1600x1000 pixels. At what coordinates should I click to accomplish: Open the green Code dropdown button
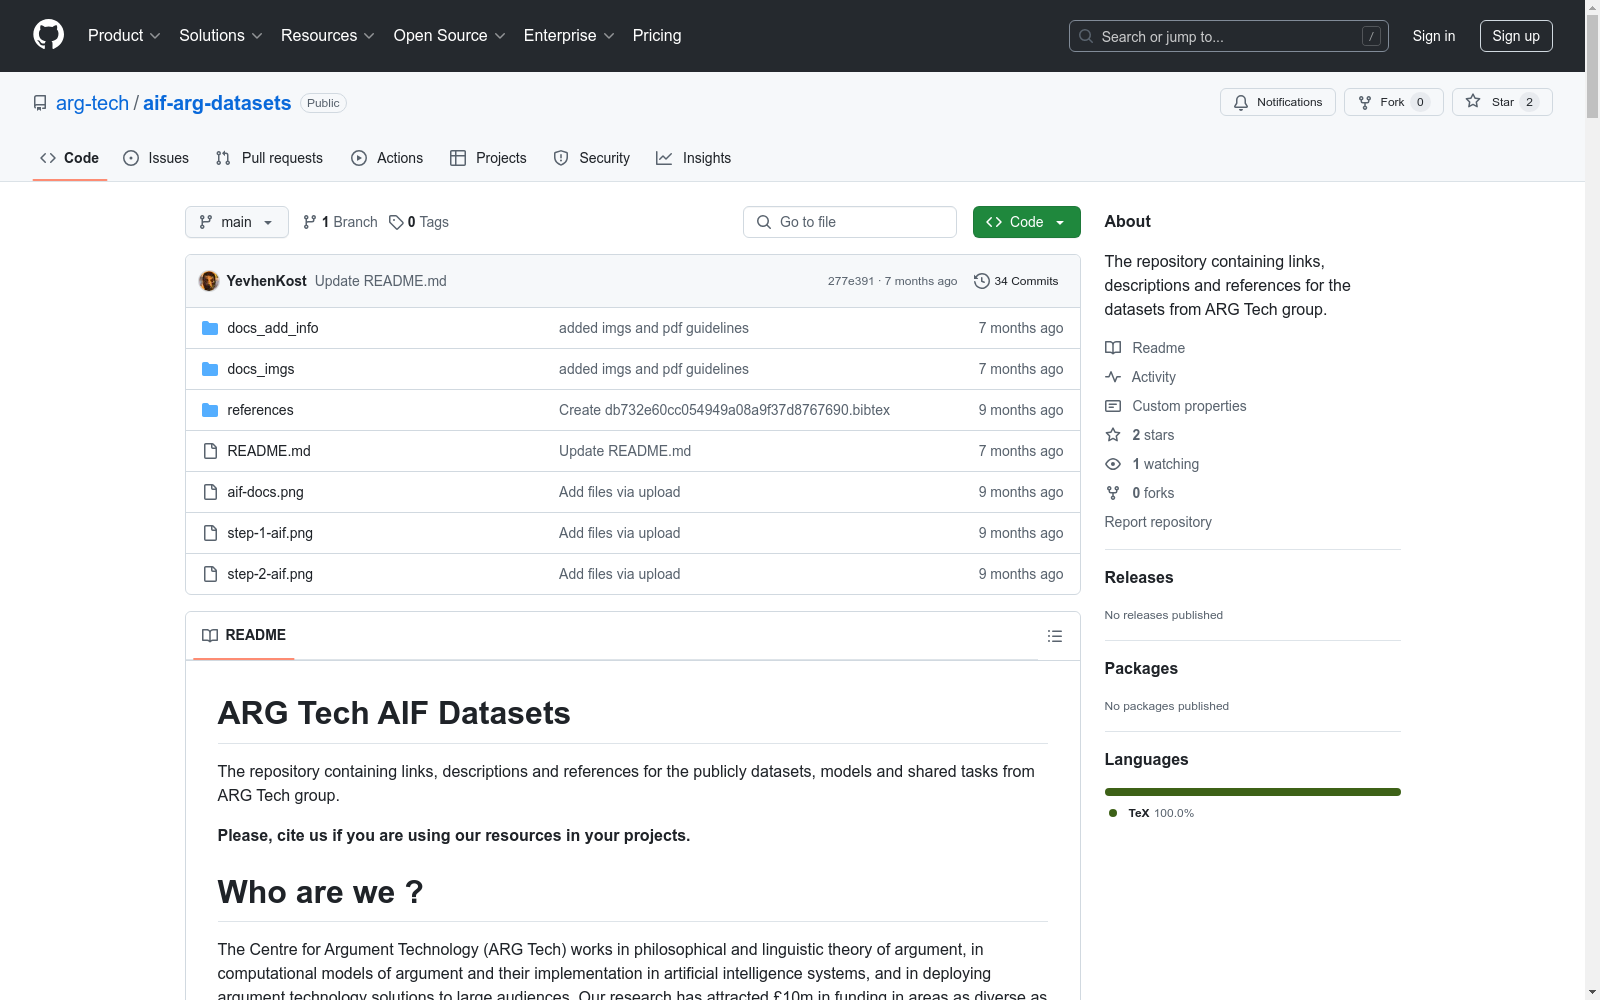point(1026,222)
